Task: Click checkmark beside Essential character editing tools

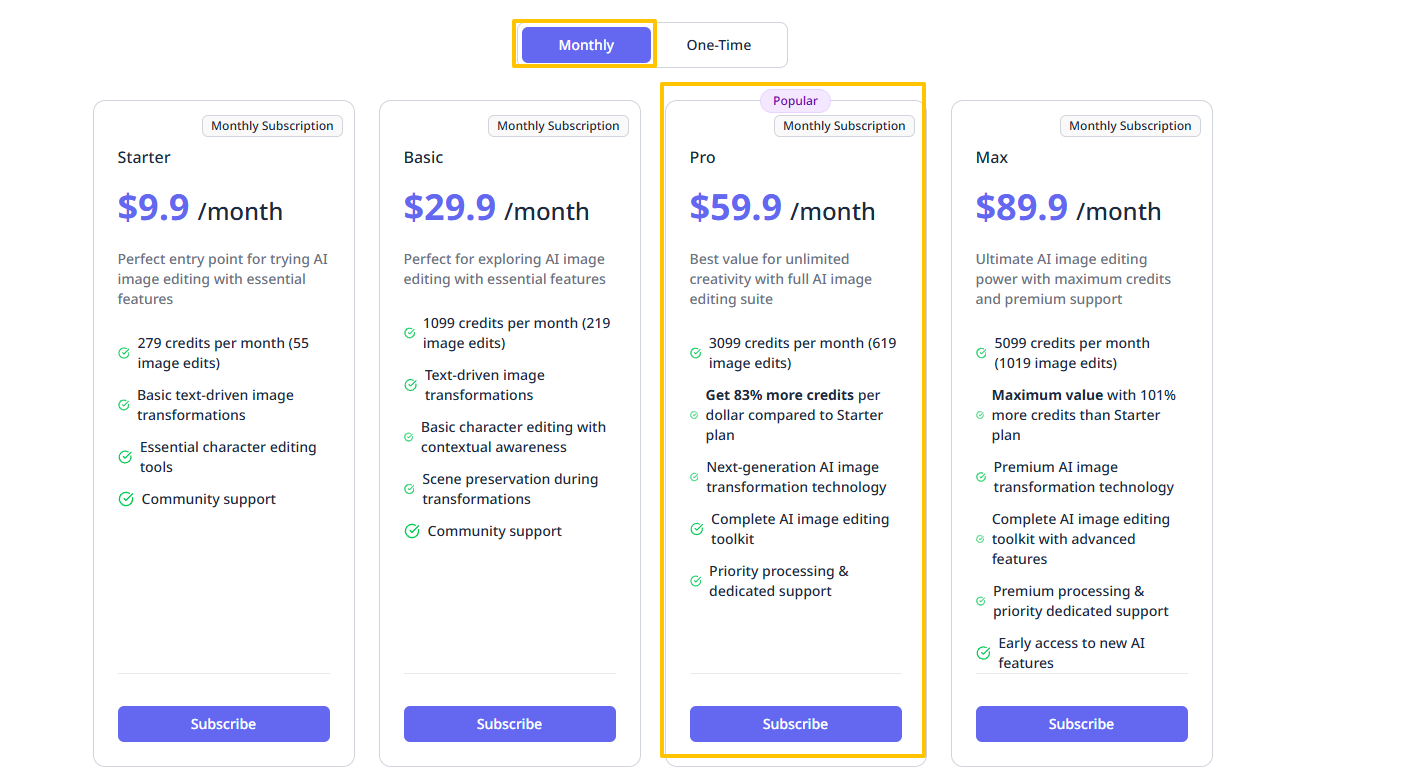Action: (x=125, y=457)
